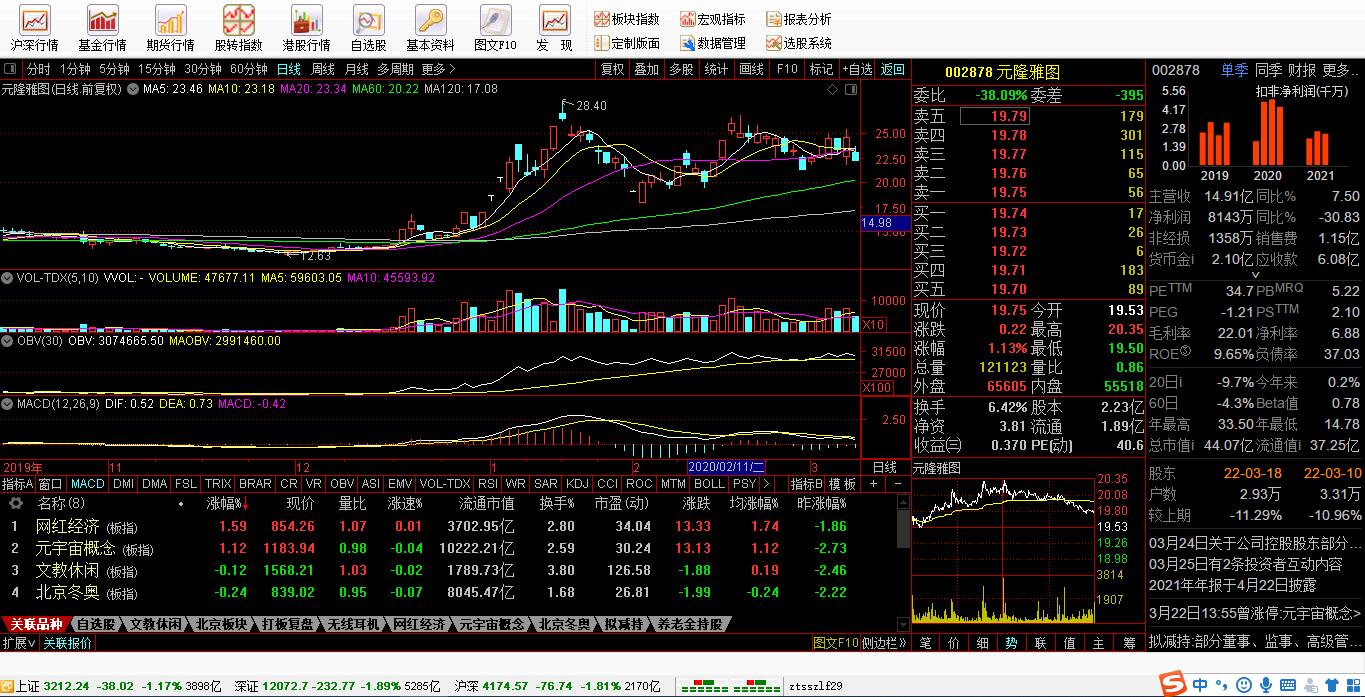The image size is (1365, 697).
Task: Expand the 更多 period options
Action: coord(438,69)
